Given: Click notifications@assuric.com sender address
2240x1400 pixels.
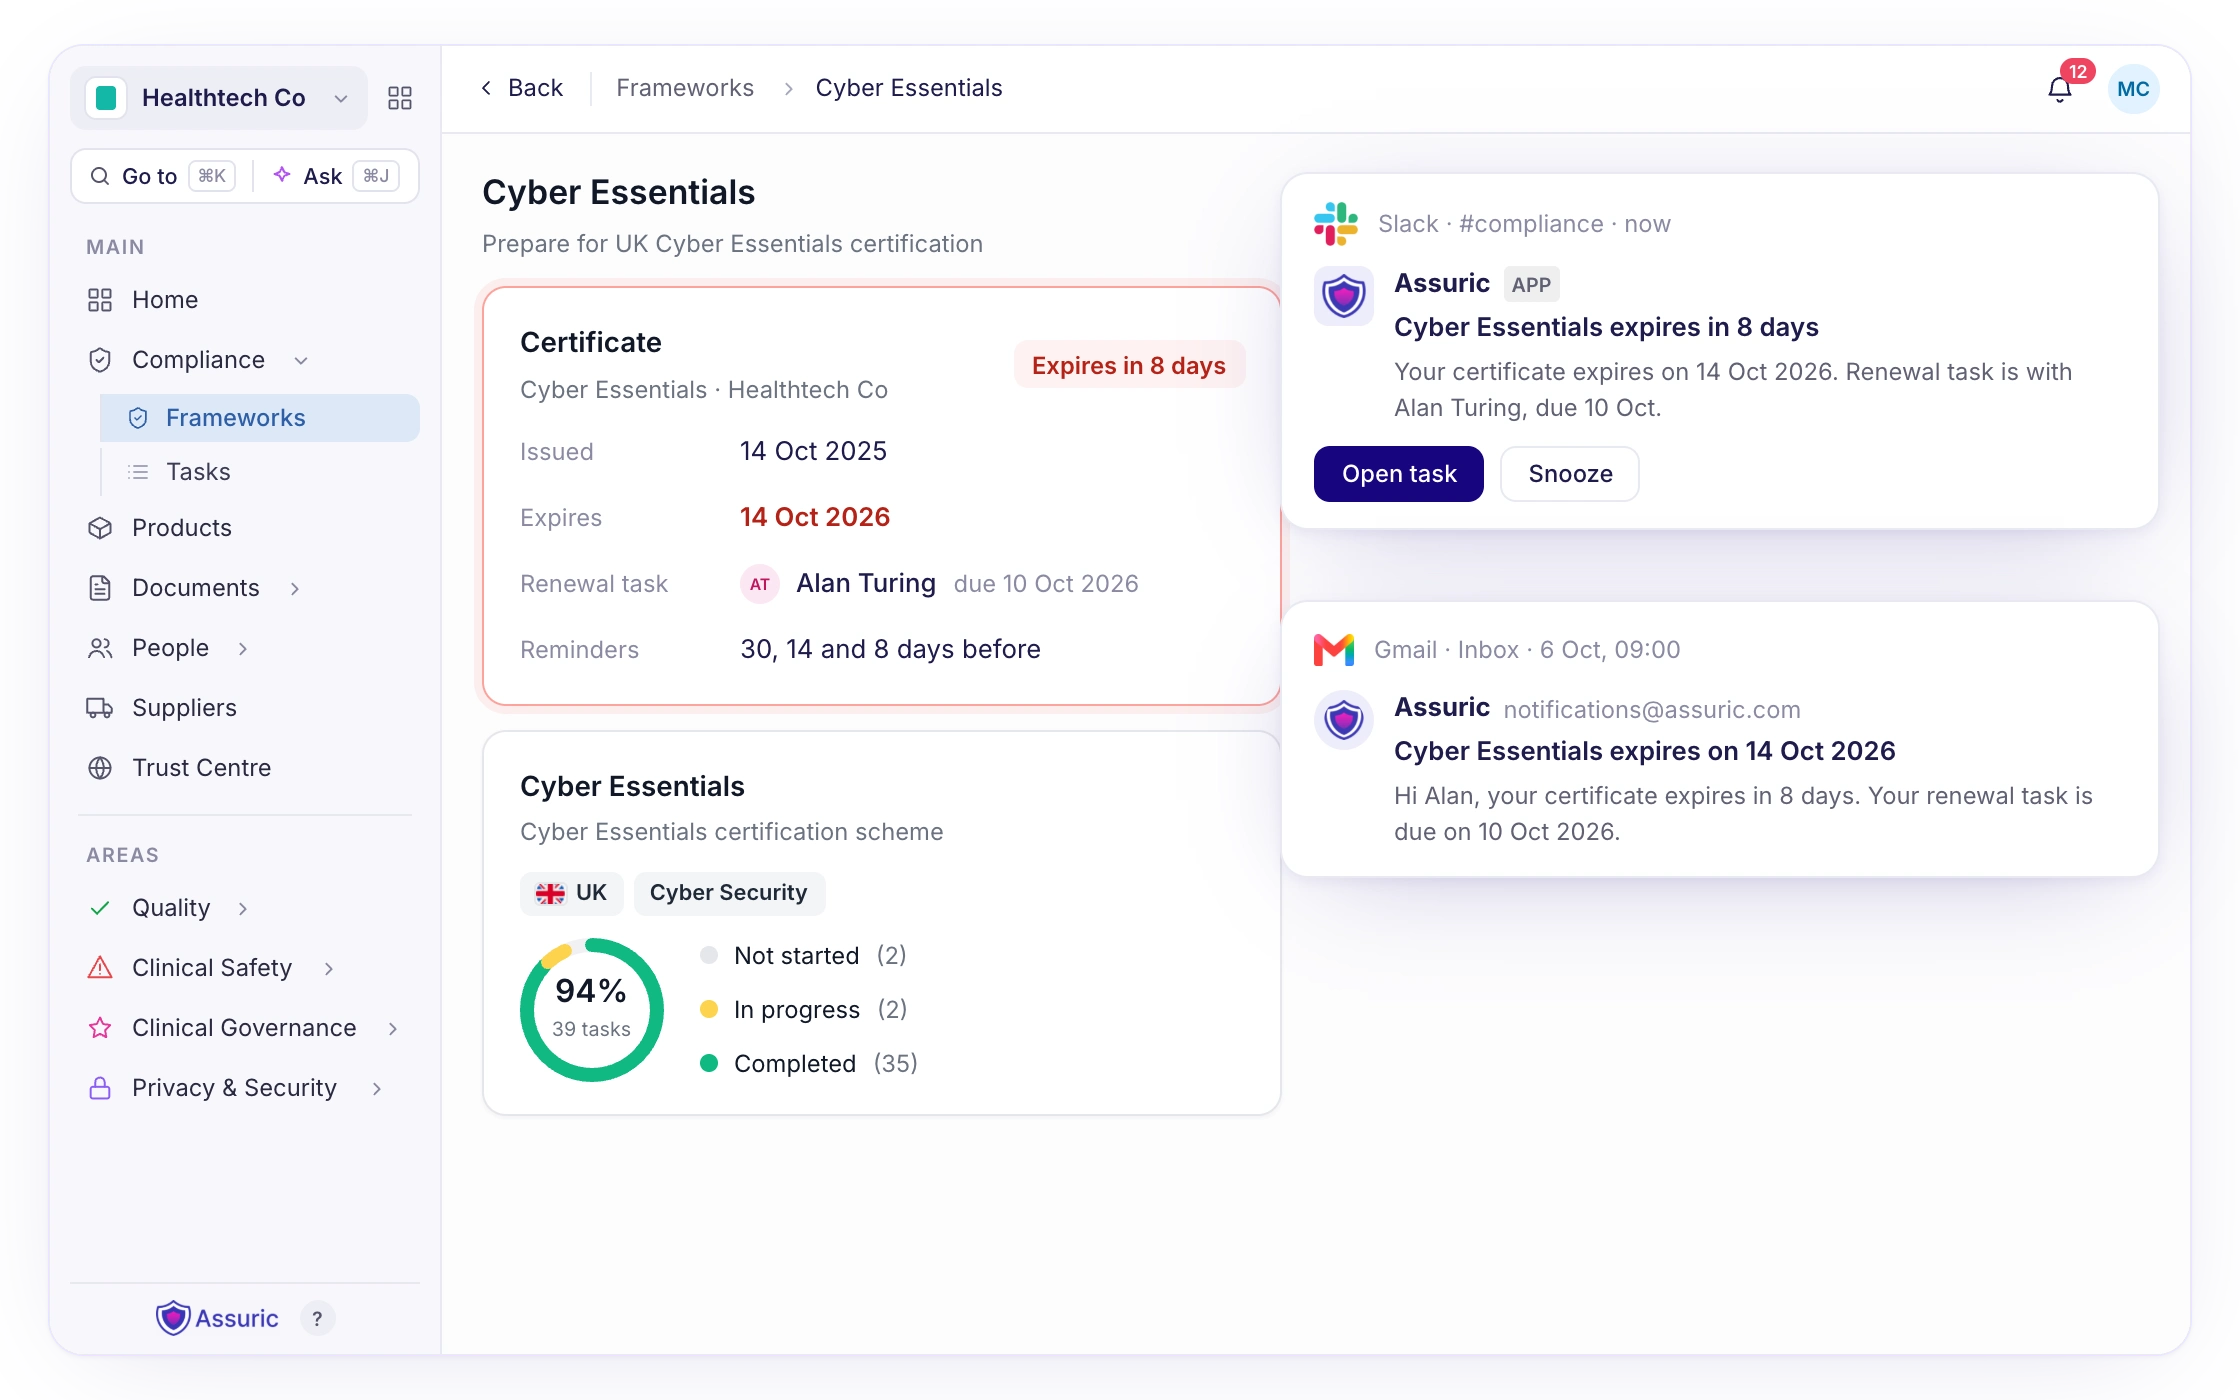Looking at the screenshot, I should point(1652,709).
